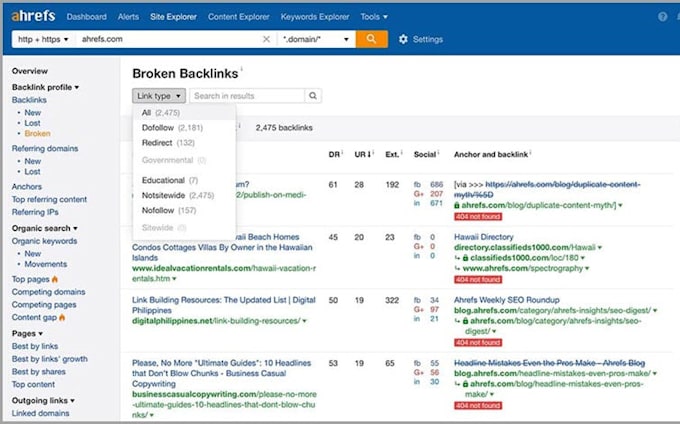Clear the ahrefs.com URL field with X

[266, 39]
